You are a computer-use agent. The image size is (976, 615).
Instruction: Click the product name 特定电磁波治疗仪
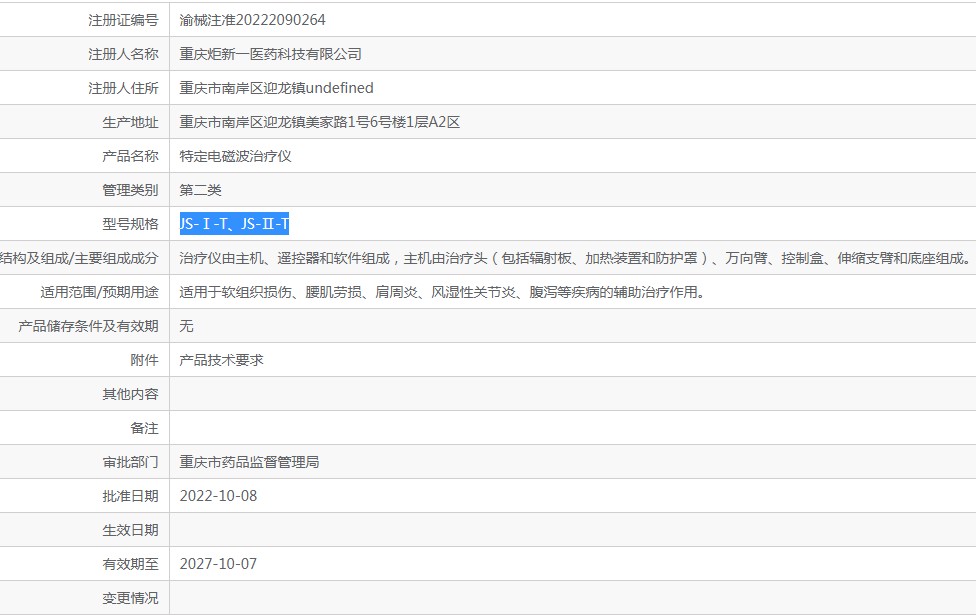[235, 156]
